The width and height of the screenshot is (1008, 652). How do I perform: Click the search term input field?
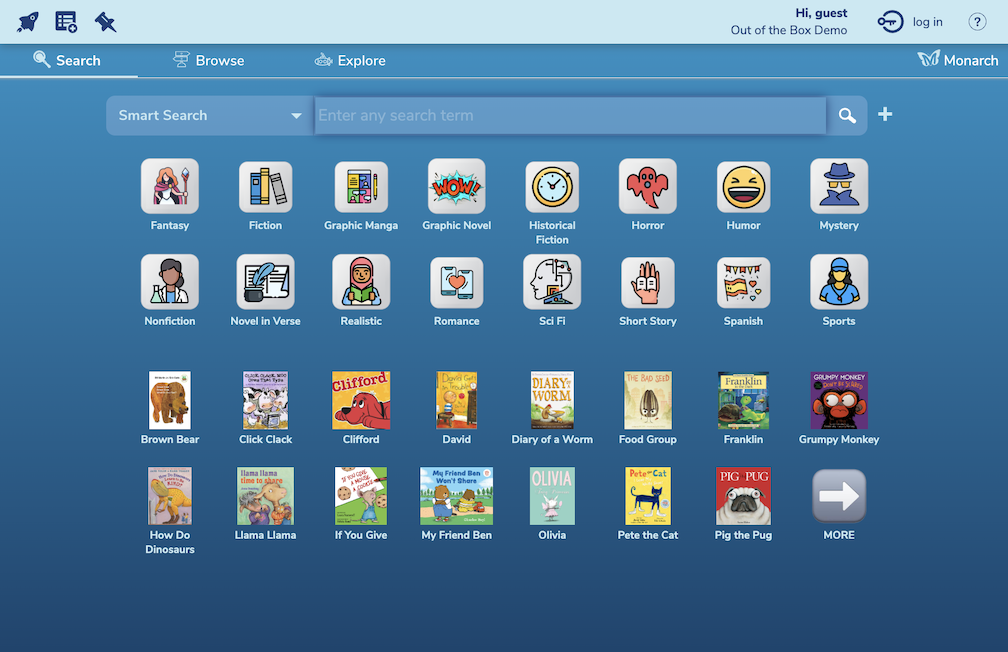click(x=570, y=116)
